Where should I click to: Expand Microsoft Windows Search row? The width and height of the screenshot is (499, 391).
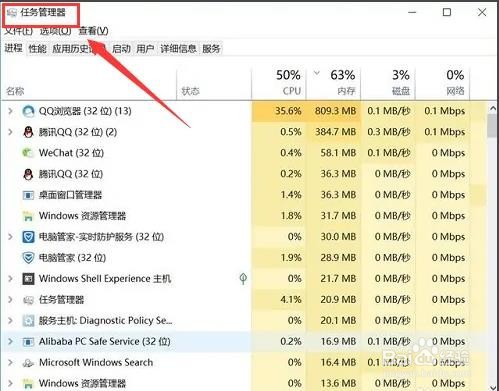10,363
